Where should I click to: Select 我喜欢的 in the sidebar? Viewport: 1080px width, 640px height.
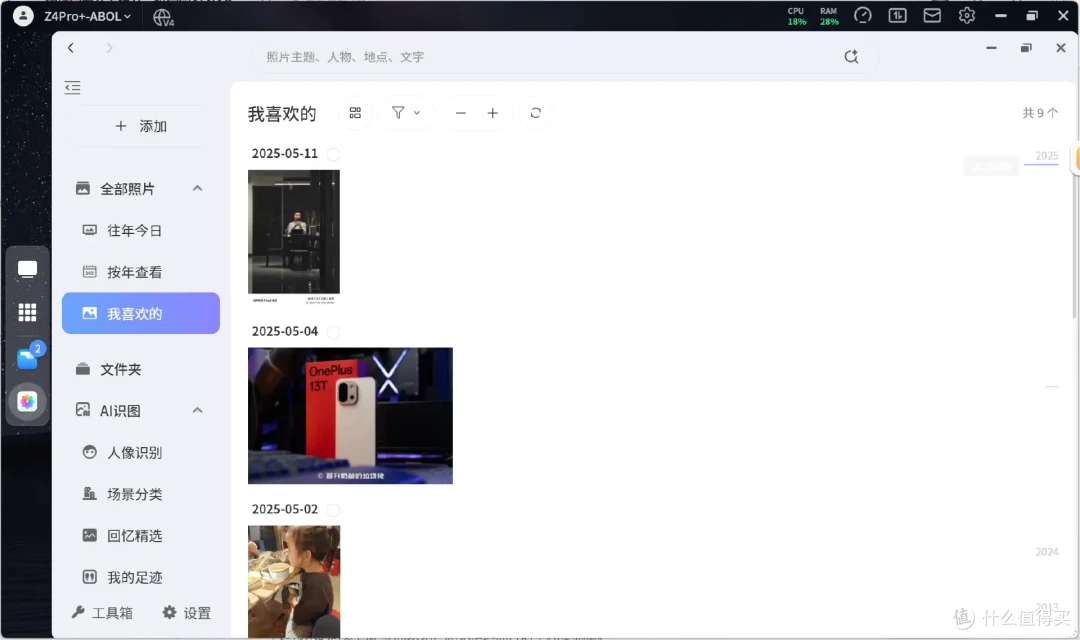pos(141,313)
